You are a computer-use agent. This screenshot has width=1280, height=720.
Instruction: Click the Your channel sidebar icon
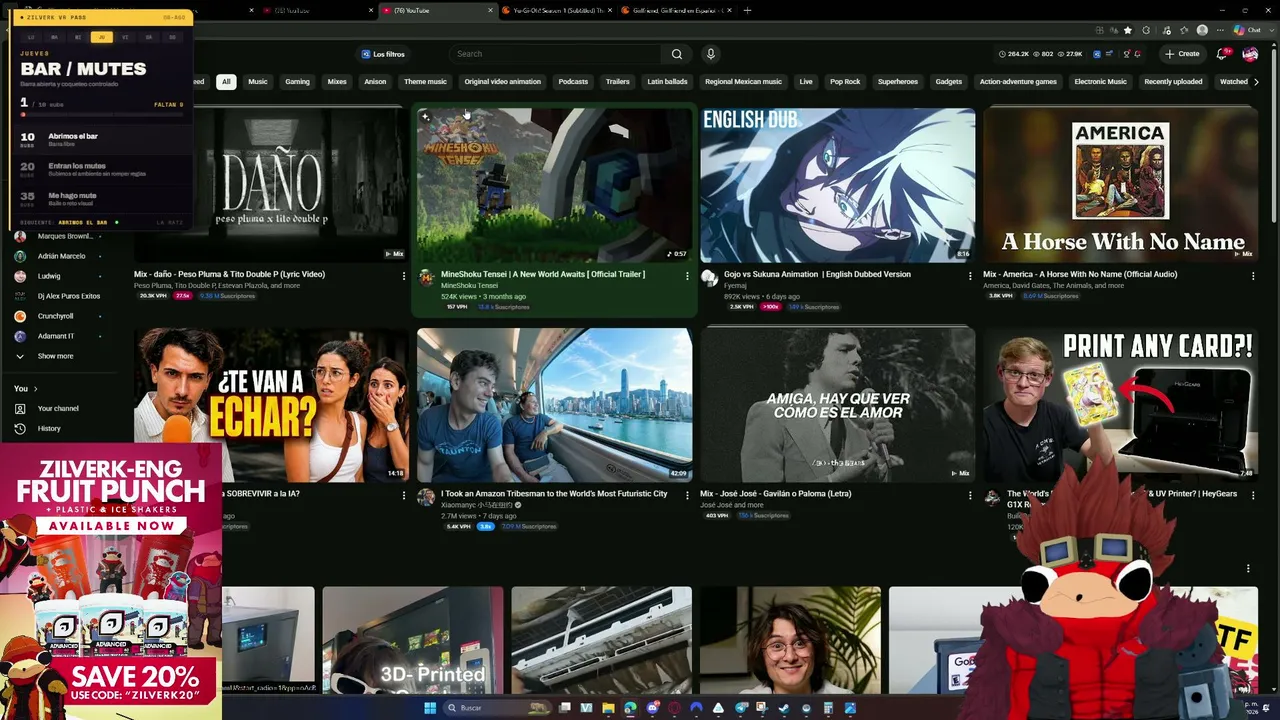pyautogui.click(x=20, y=408)
